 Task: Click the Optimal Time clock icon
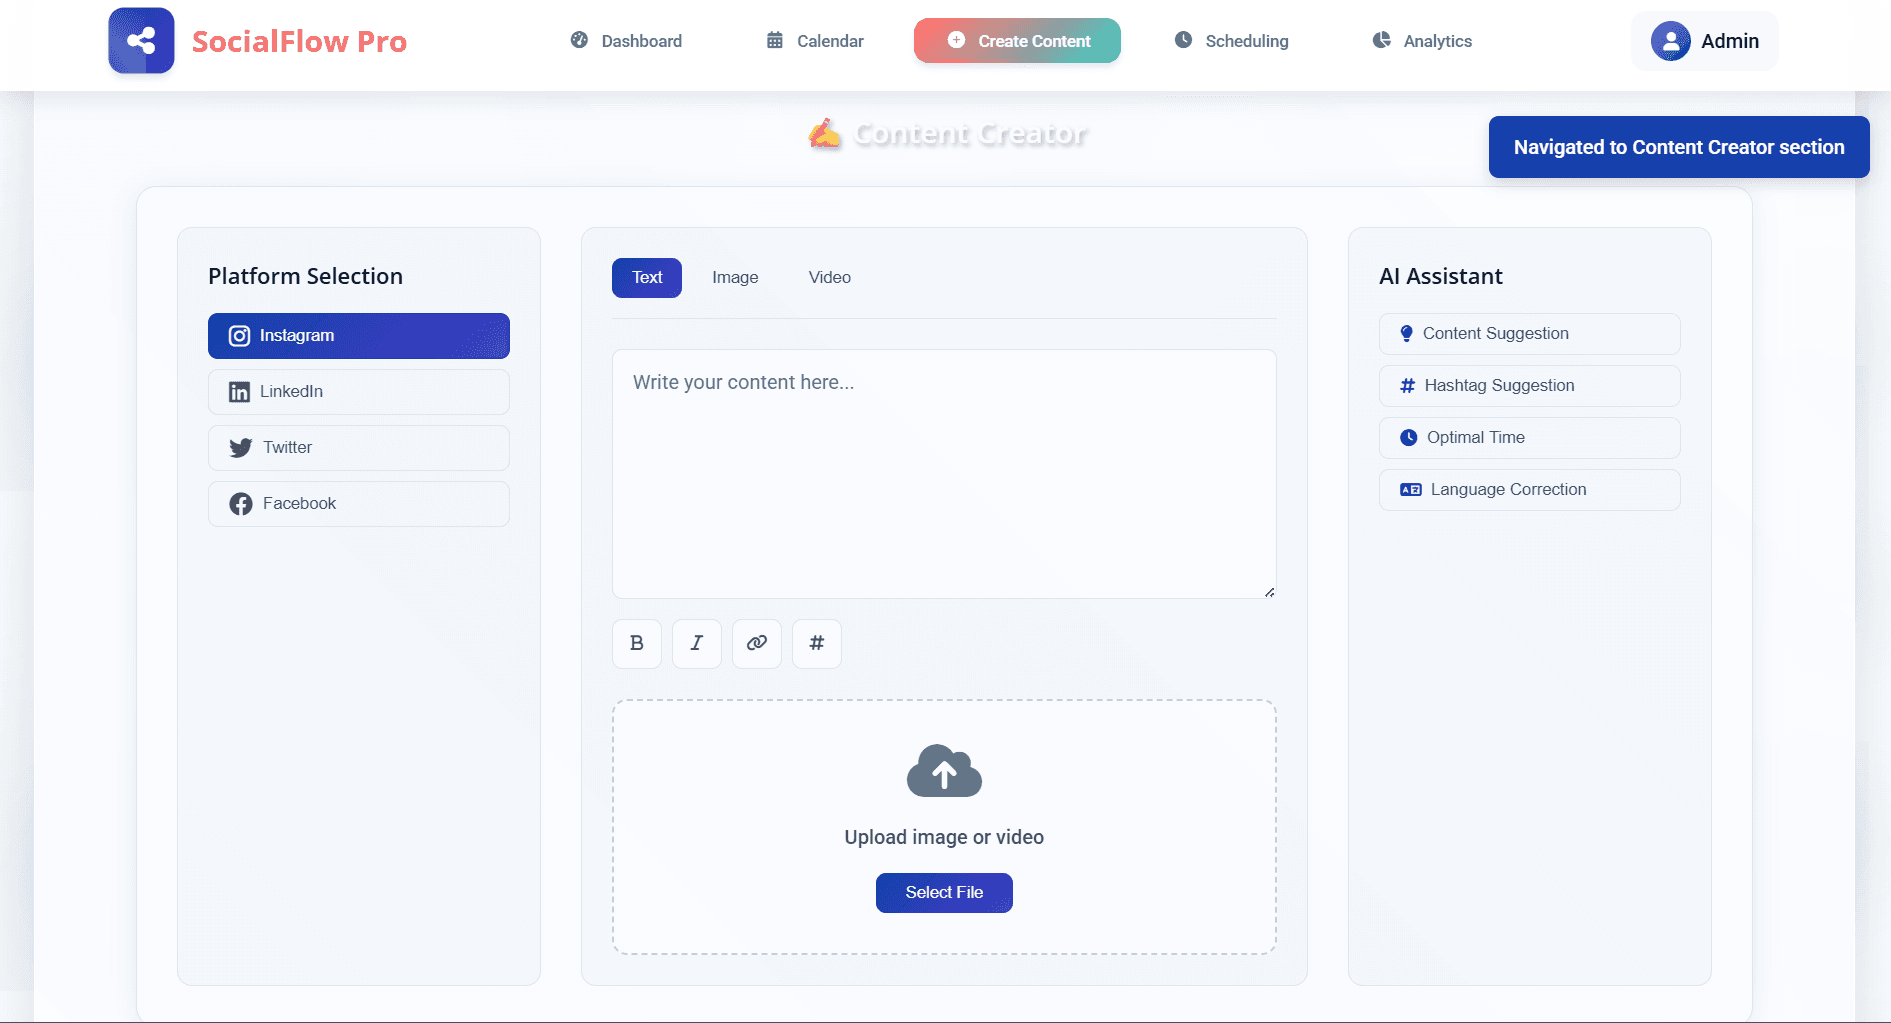tap(1408, 437)
